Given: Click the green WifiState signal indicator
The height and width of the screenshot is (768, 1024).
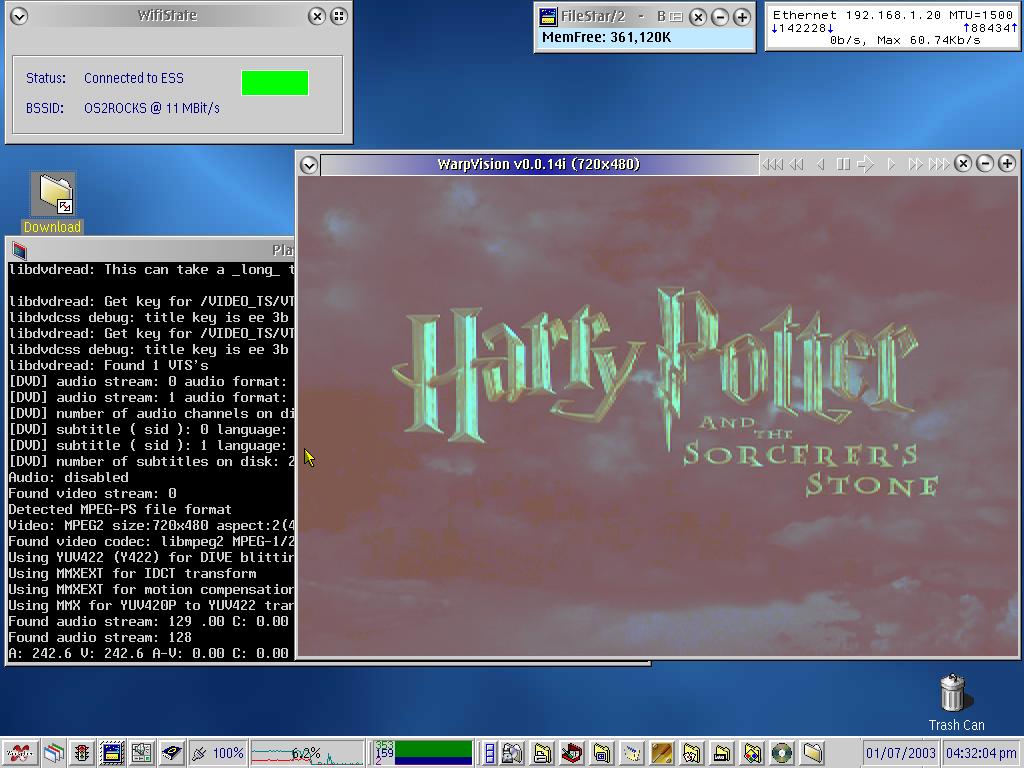Looking at the screenshot, I should pos(275,83).
